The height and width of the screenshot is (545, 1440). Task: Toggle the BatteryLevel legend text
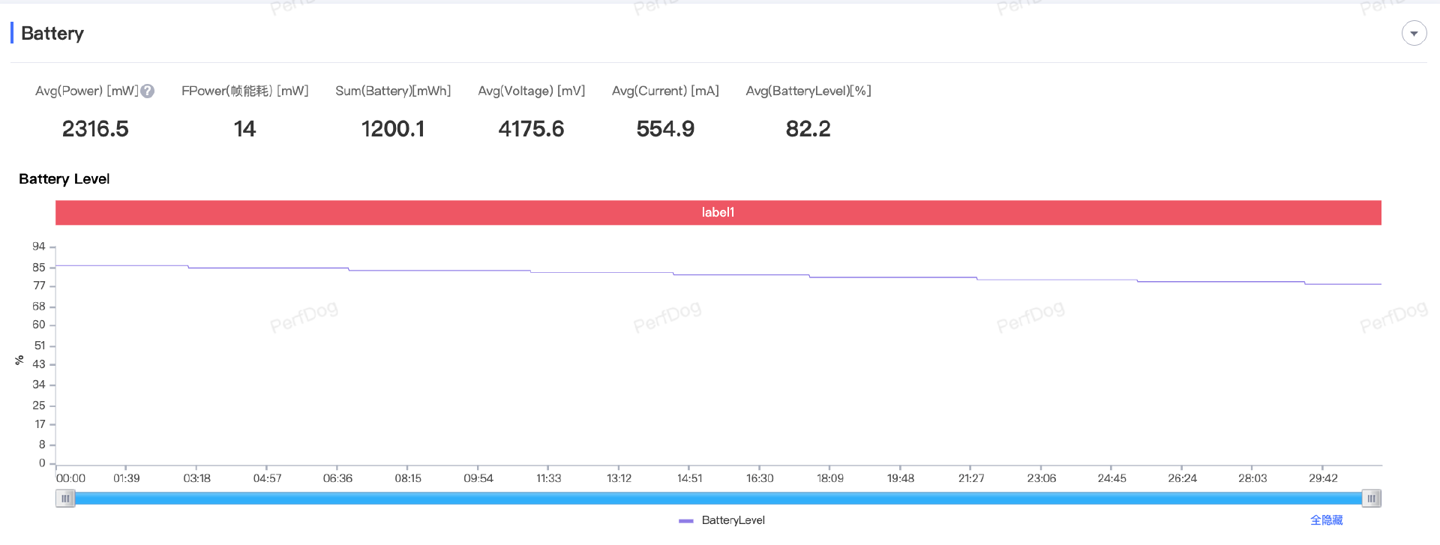pyautogui.click(x=733, y=521)
